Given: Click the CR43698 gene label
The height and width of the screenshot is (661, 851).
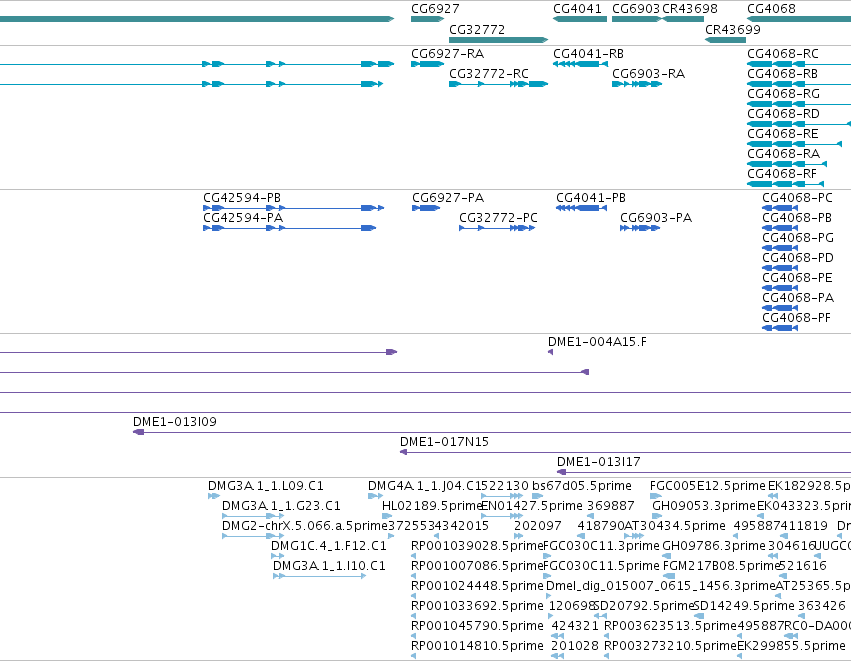Looking at the screenshot, I should 690,9.
